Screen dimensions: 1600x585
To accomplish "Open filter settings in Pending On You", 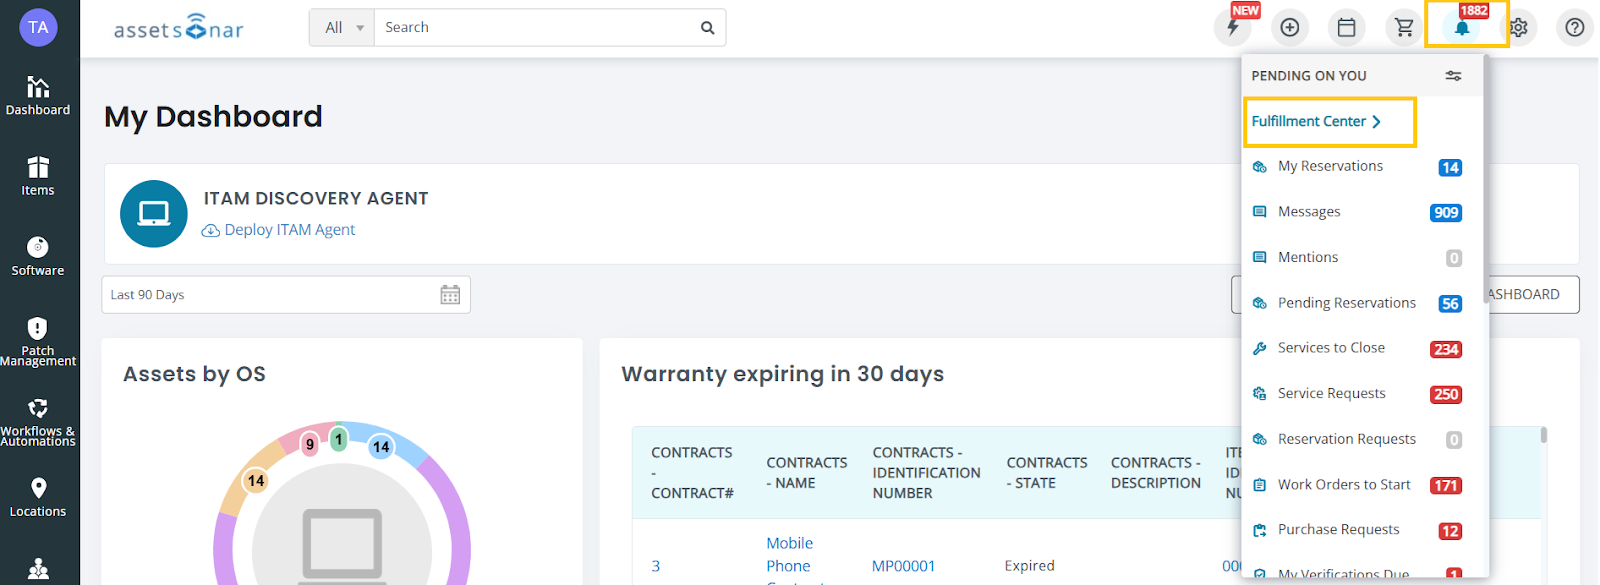I will pos(1453,76).
